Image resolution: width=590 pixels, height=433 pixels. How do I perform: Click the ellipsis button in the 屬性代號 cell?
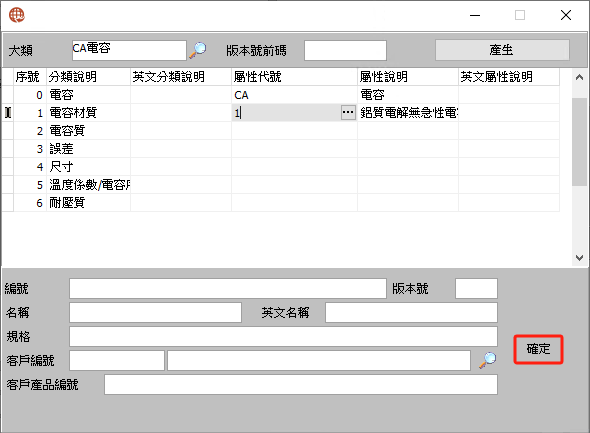(x=348, y=112)
